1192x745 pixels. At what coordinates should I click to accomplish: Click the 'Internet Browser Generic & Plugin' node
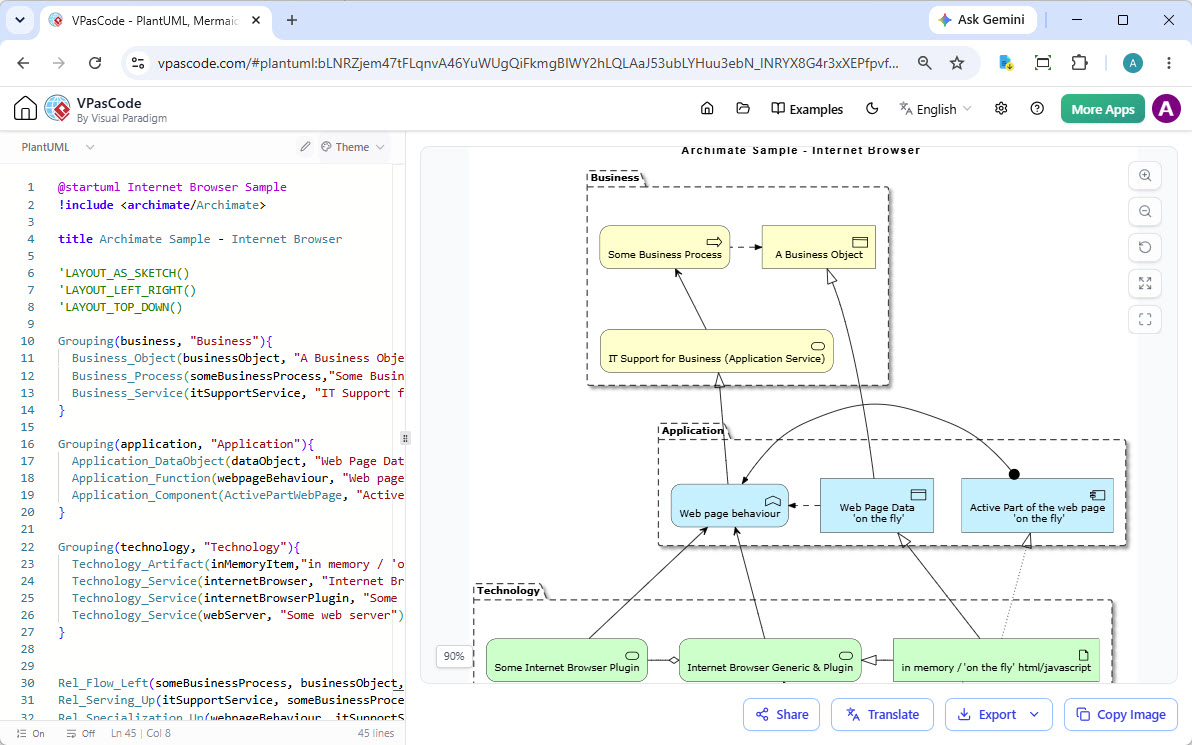770,660
